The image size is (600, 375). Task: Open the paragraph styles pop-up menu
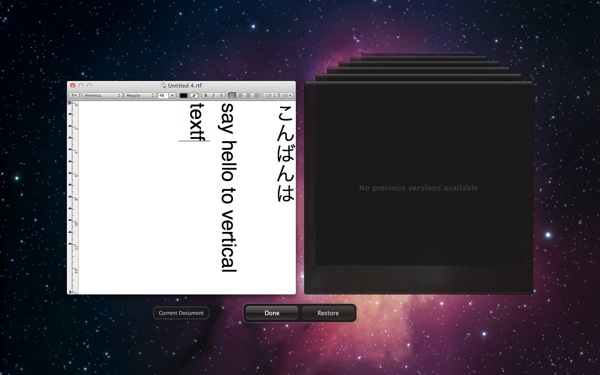pyautogui.click(x=74, y=95)
